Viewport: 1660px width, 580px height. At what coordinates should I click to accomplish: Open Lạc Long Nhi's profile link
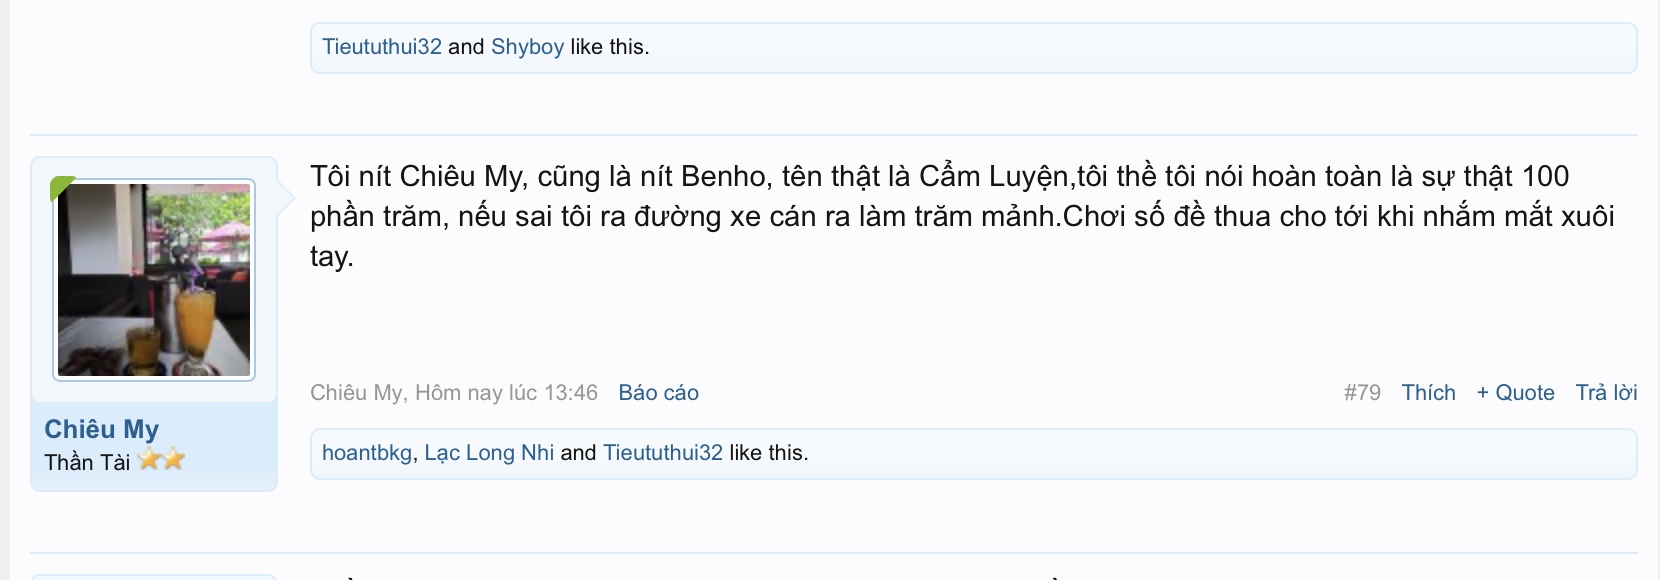(489, 453)
